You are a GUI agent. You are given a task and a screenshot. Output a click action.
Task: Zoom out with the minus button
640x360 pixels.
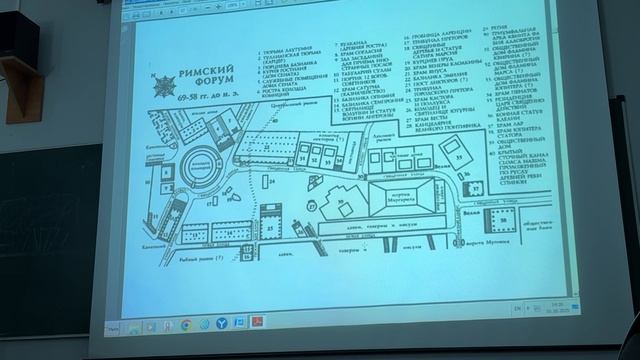tap(208, 7)
